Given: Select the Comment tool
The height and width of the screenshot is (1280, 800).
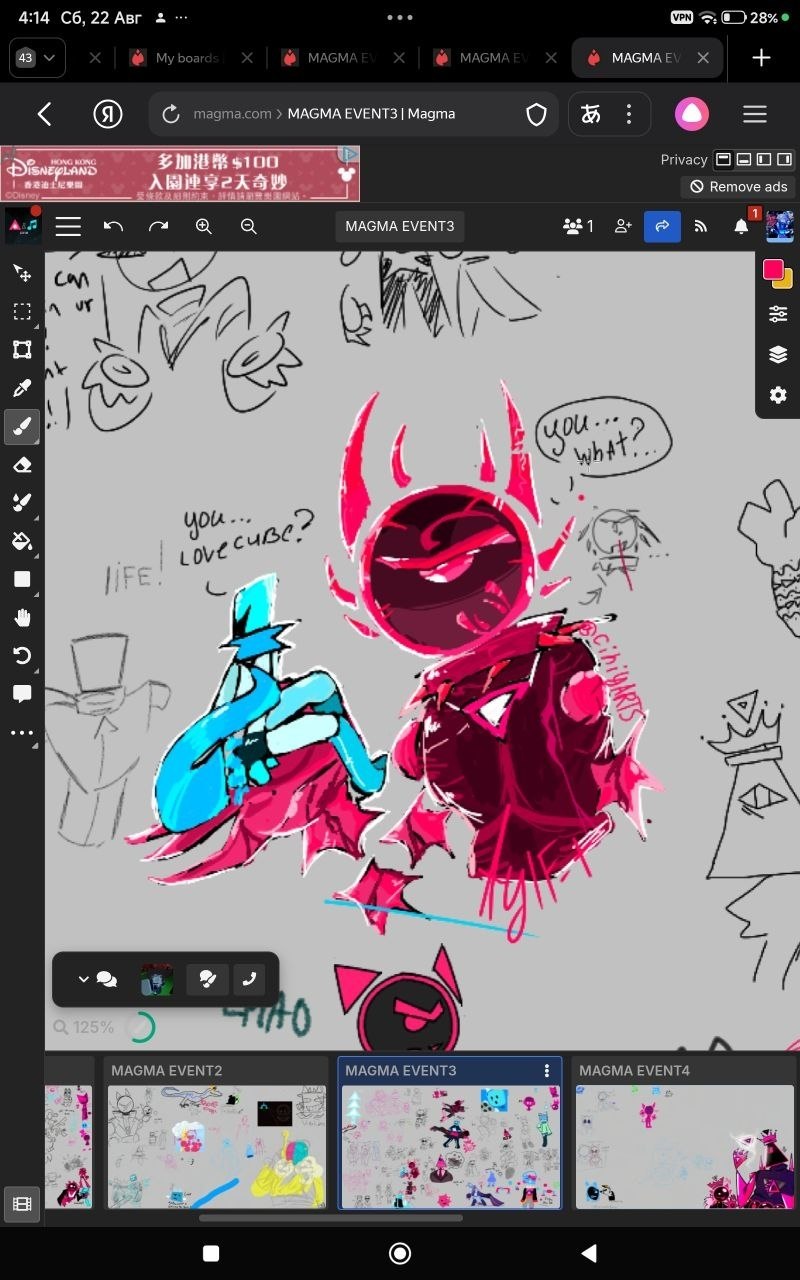Looking at the screenshot, I should [22, 694].
